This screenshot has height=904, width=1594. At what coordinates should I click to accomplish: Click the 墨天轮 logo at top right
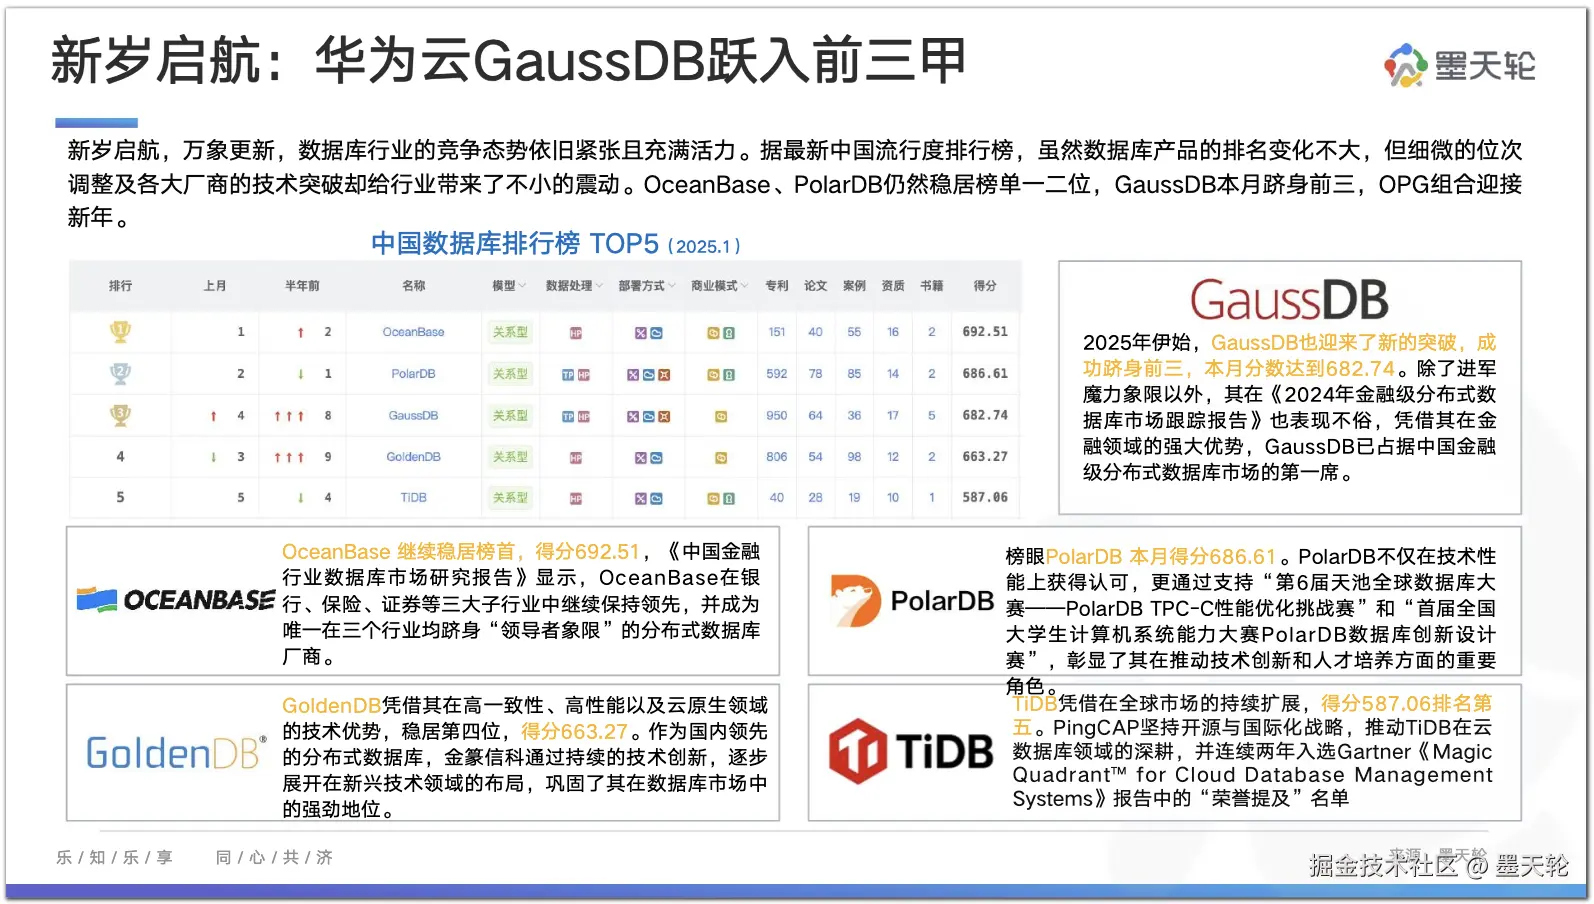click(x=1459, y=65)
